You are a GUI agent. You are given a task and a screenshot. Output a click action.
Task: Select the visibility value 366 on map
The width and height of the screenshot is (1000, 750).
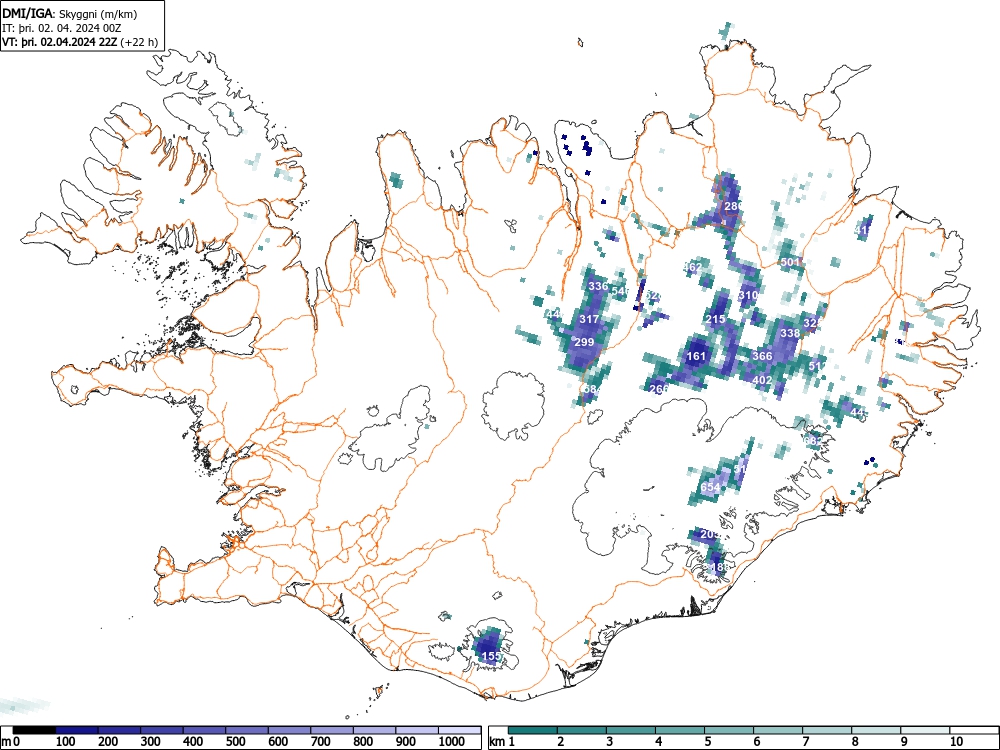tap(762, 356)
